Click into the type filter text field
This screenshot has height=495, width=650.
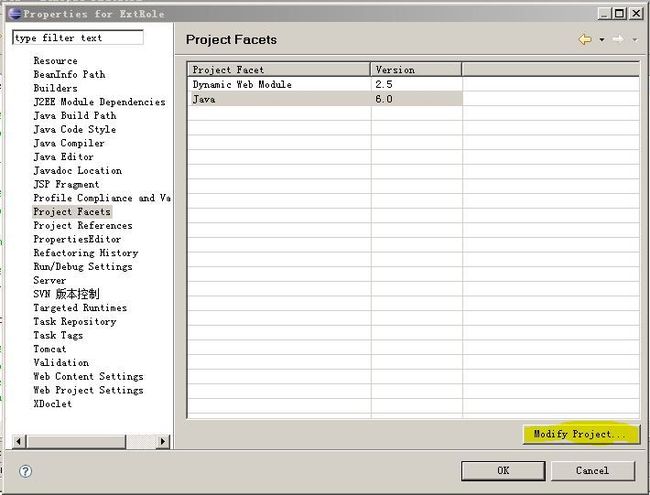tap(78, 38)
